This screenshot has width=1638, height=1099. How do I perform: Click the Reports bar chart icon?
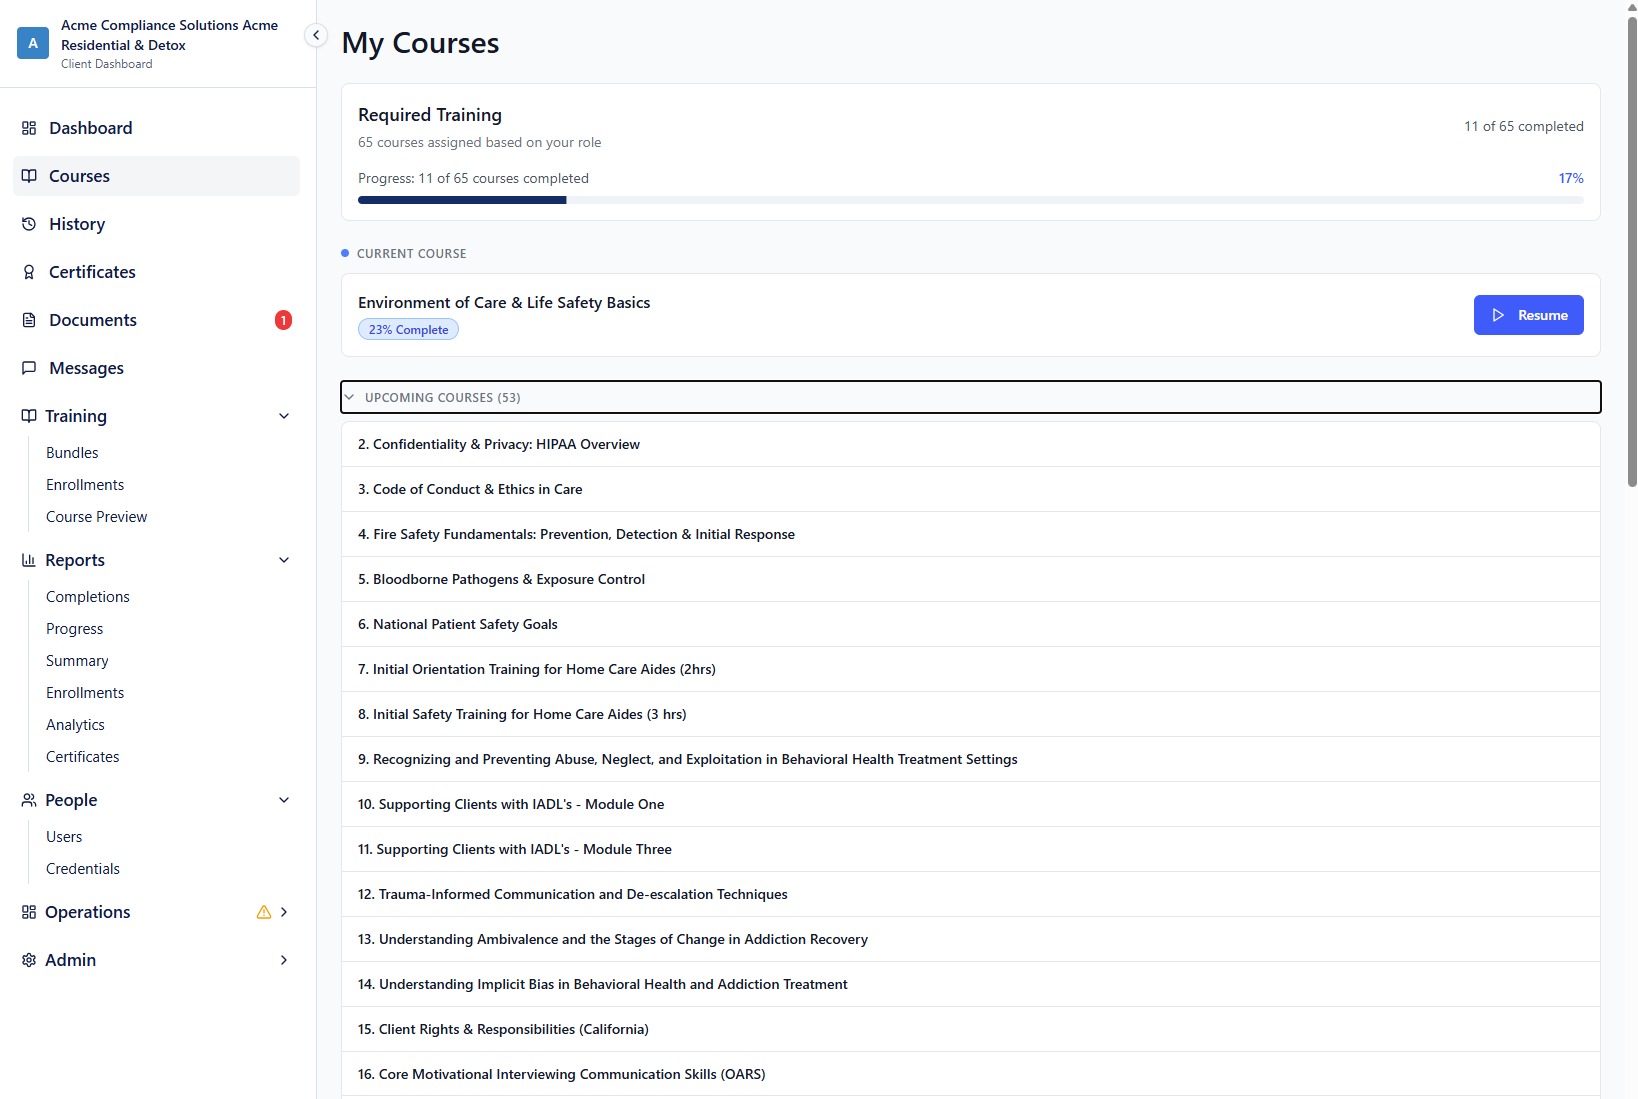pos(29,560)
